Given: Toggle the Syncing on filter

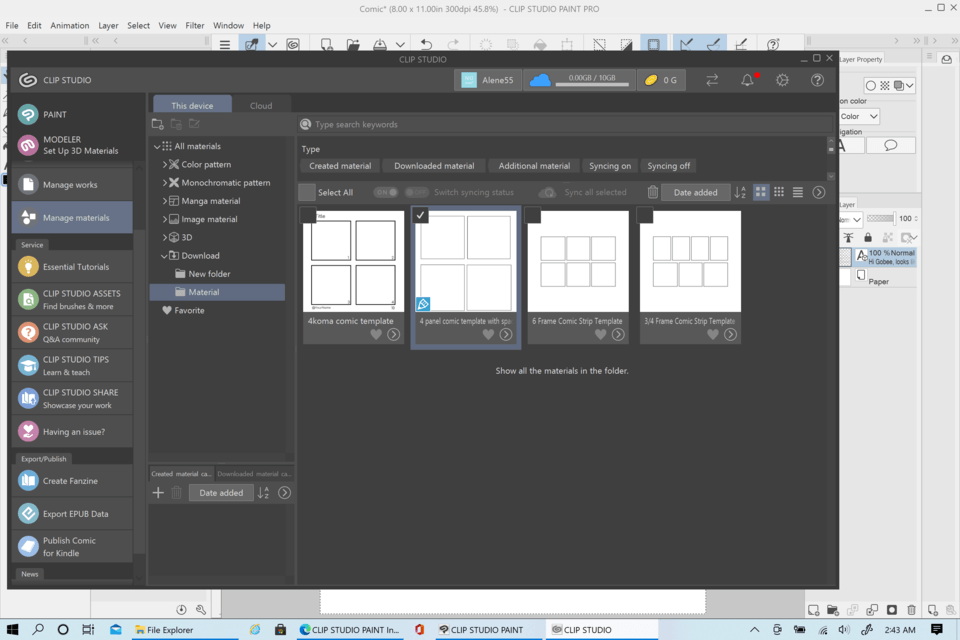Looking at the screenshot, I should point(610,166).
